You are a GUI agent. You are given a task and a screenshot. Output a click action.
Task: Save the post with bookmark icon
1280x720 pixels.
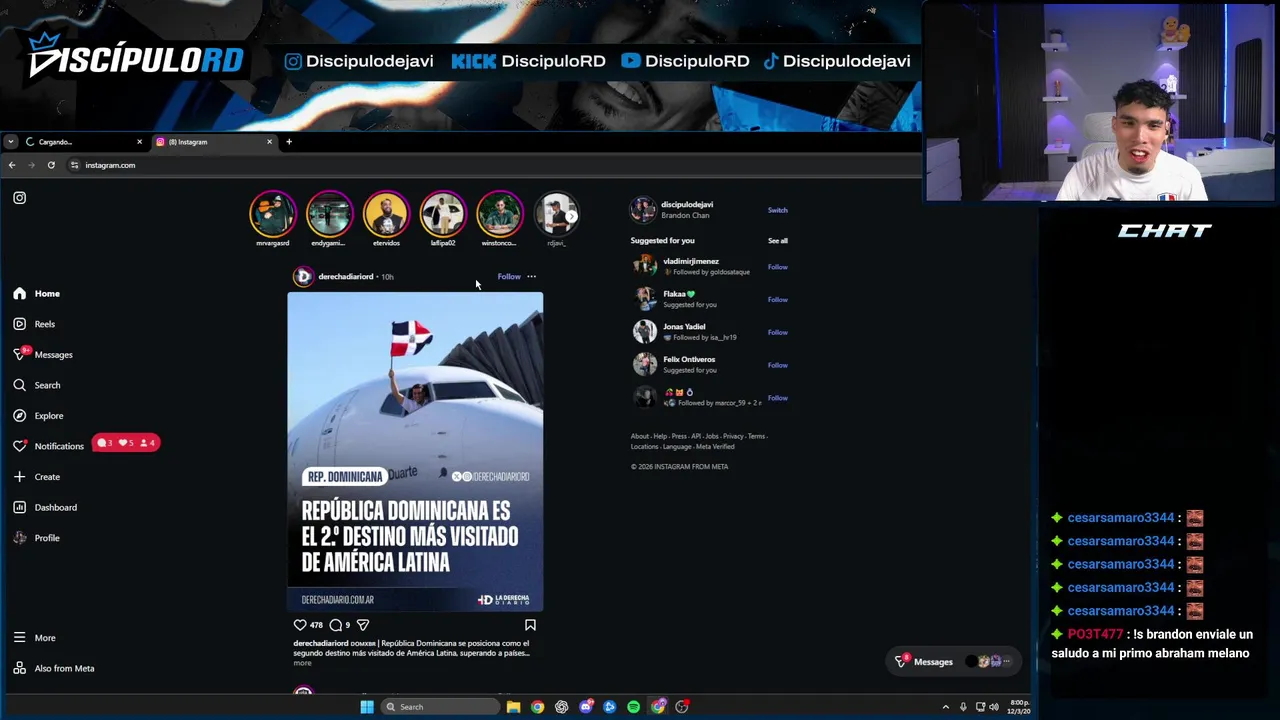tap(530, 625)
